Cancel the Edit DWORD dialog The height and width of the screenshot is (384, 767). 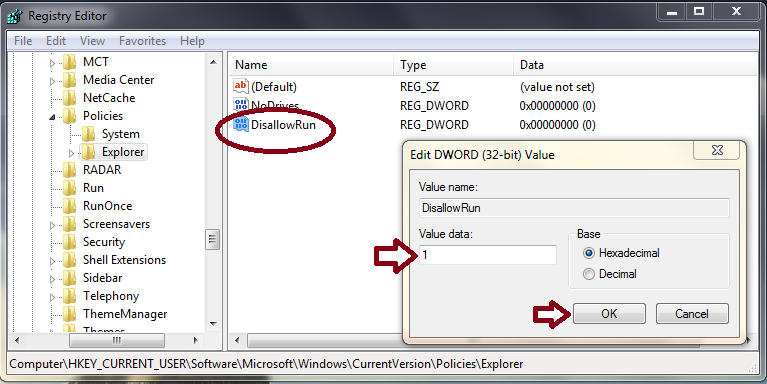pos(692,314)
